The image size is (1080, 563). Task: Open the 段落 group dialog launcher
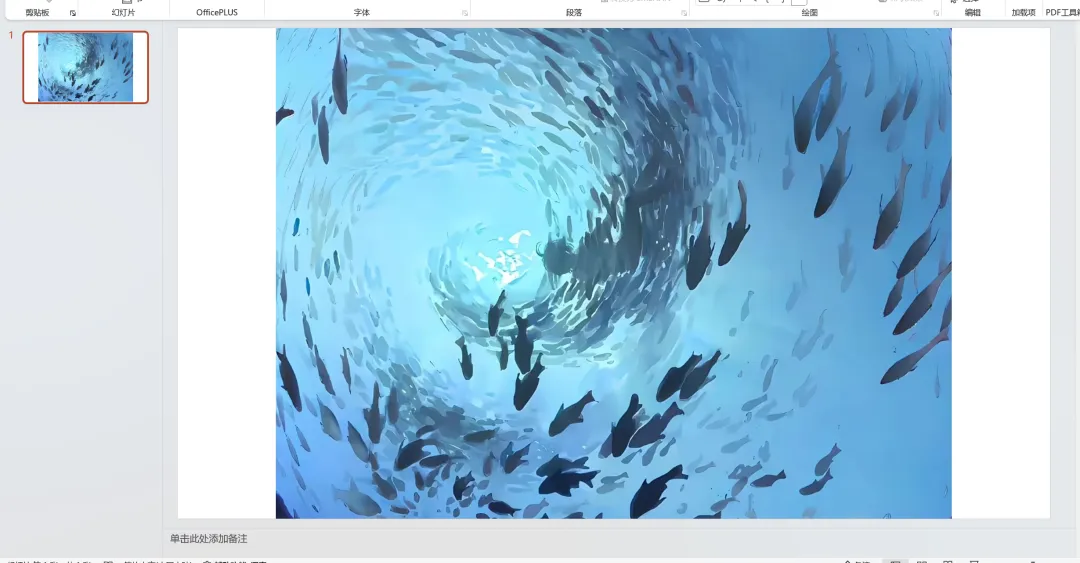click(x=683, y=13)
